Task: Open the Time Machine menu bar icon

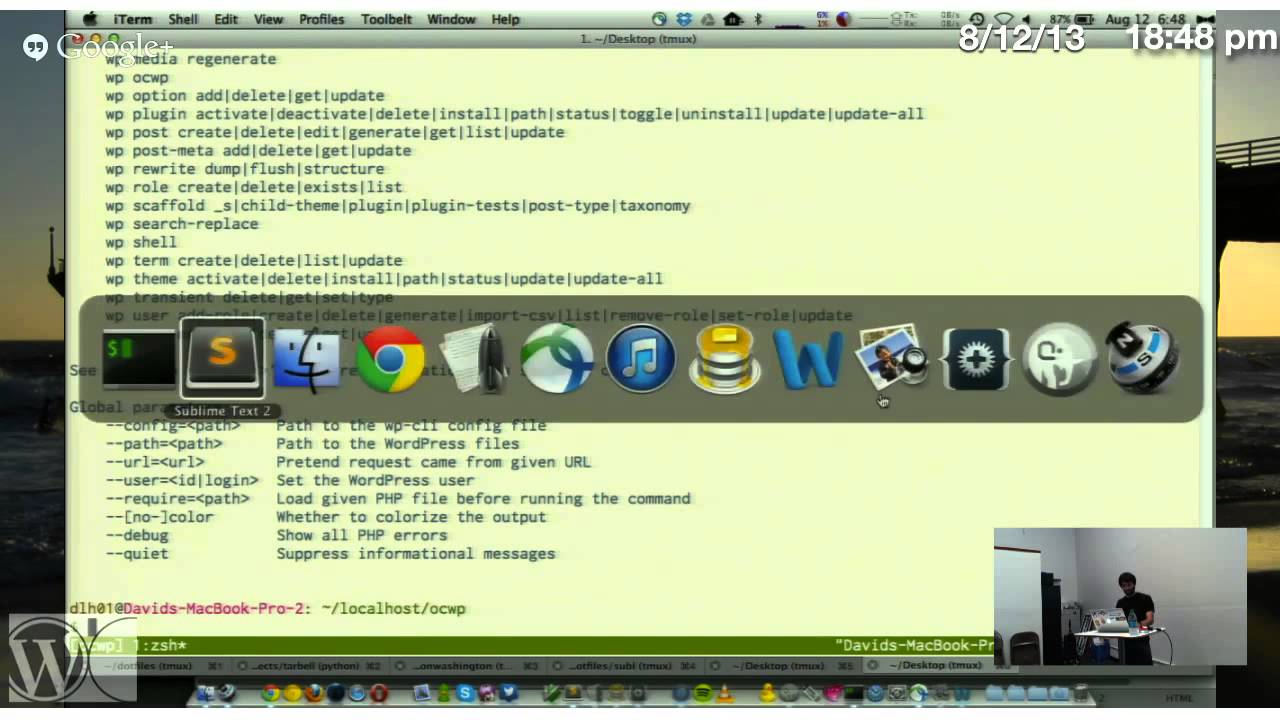Action: pos(977,19)
